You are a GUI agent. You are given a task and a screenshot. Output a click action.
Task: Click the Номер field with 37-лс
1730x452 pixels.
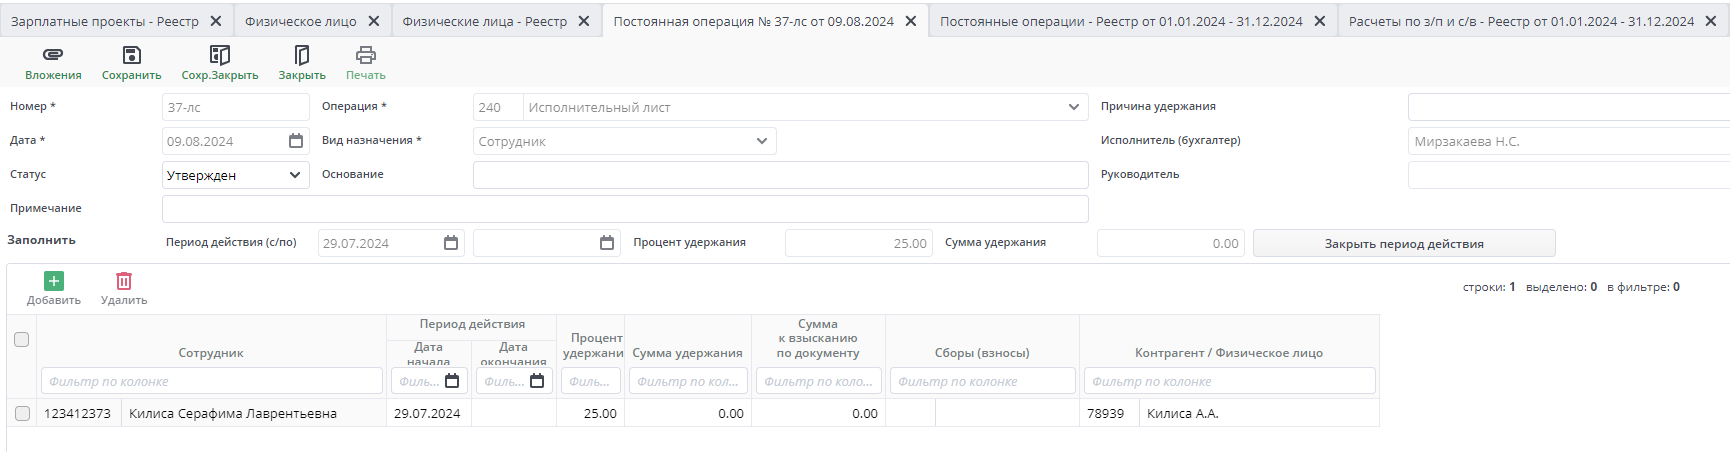[236, 107]
